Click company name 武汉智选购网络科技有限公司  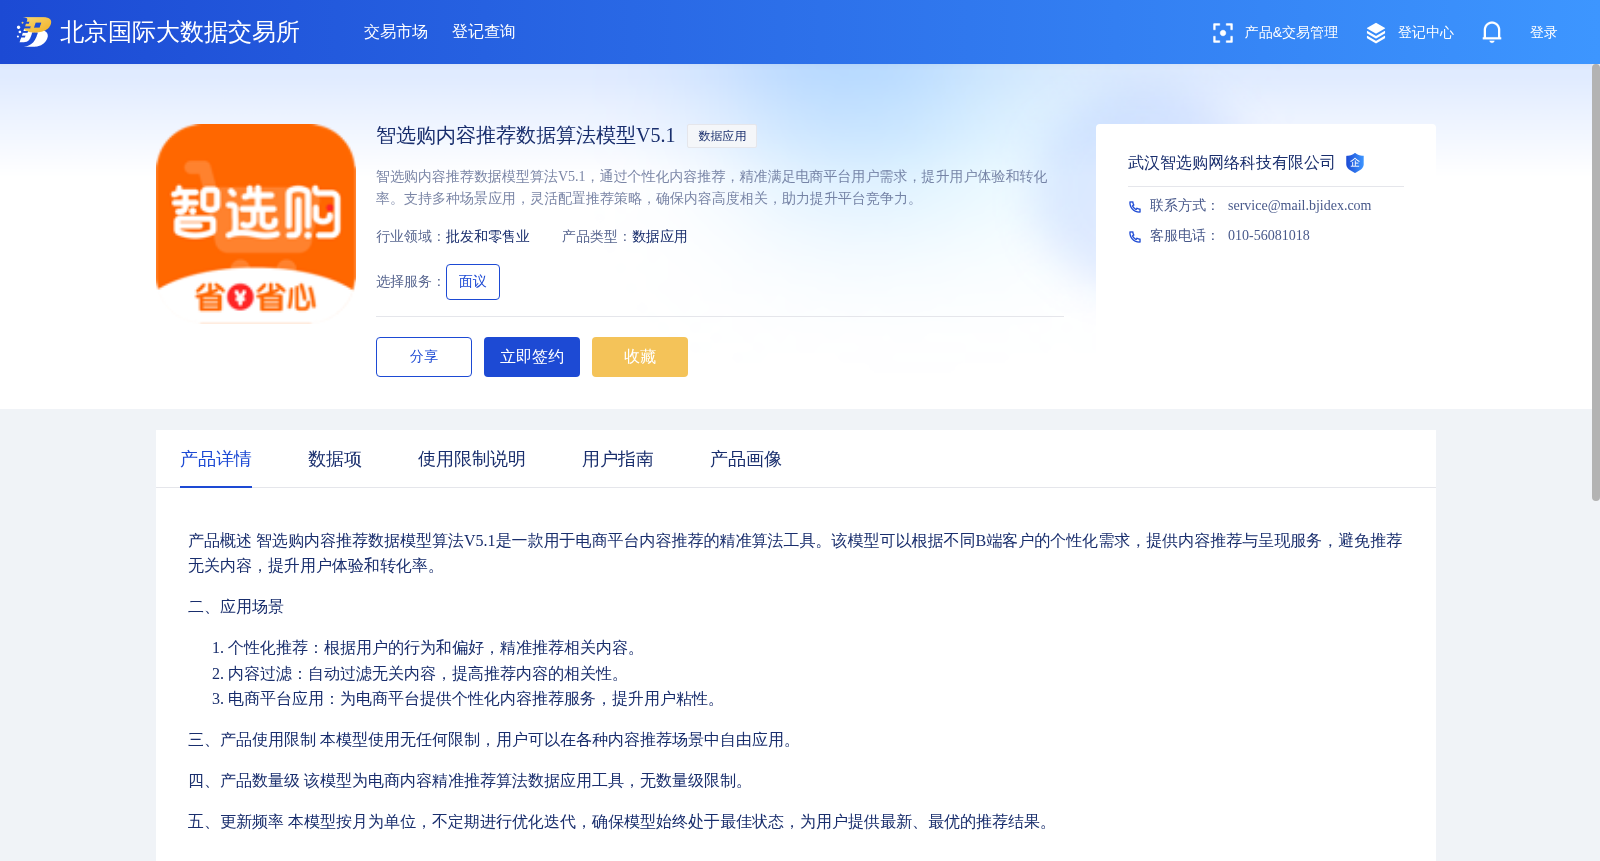coord(1232,163)
